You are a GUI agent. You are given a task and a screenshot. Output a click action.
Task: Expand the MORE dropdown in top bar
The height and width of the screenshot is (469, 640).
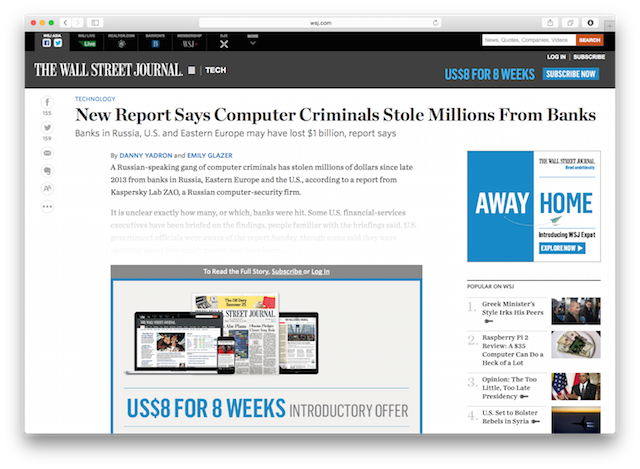[252, 41]
